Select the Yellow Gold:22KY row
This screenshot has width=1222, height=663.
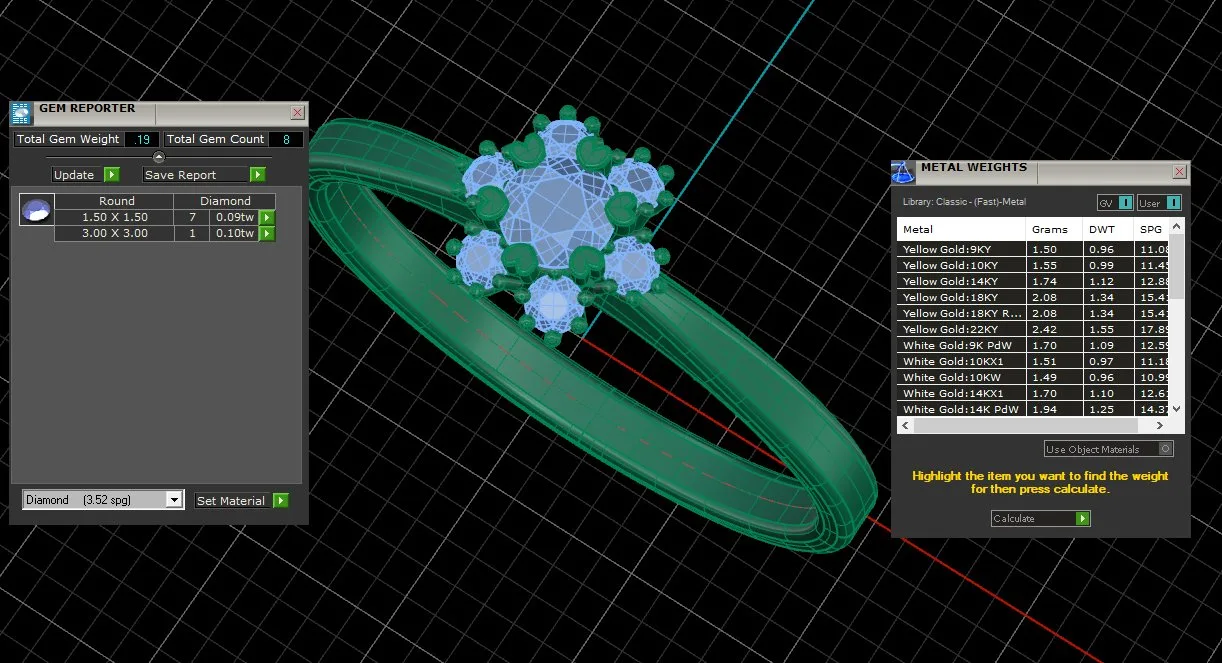[x=1033, y=329]
